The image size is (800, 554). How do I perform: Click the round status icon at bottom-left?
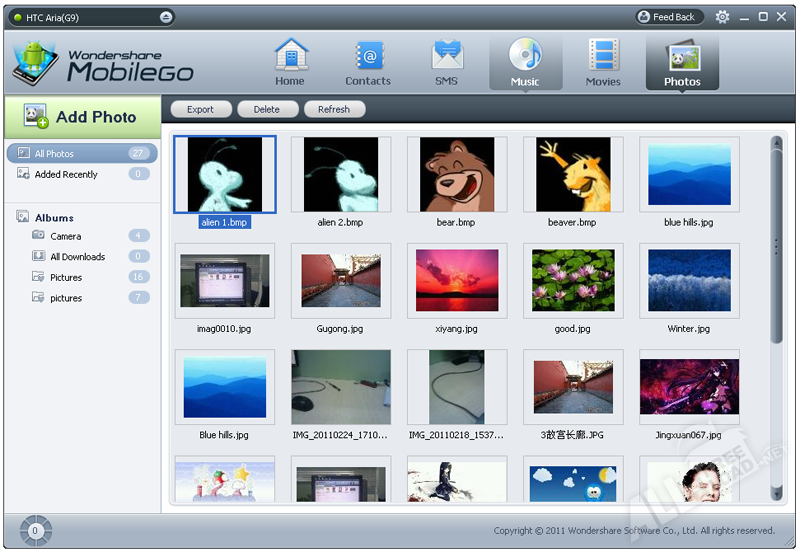tap(35, 530)
